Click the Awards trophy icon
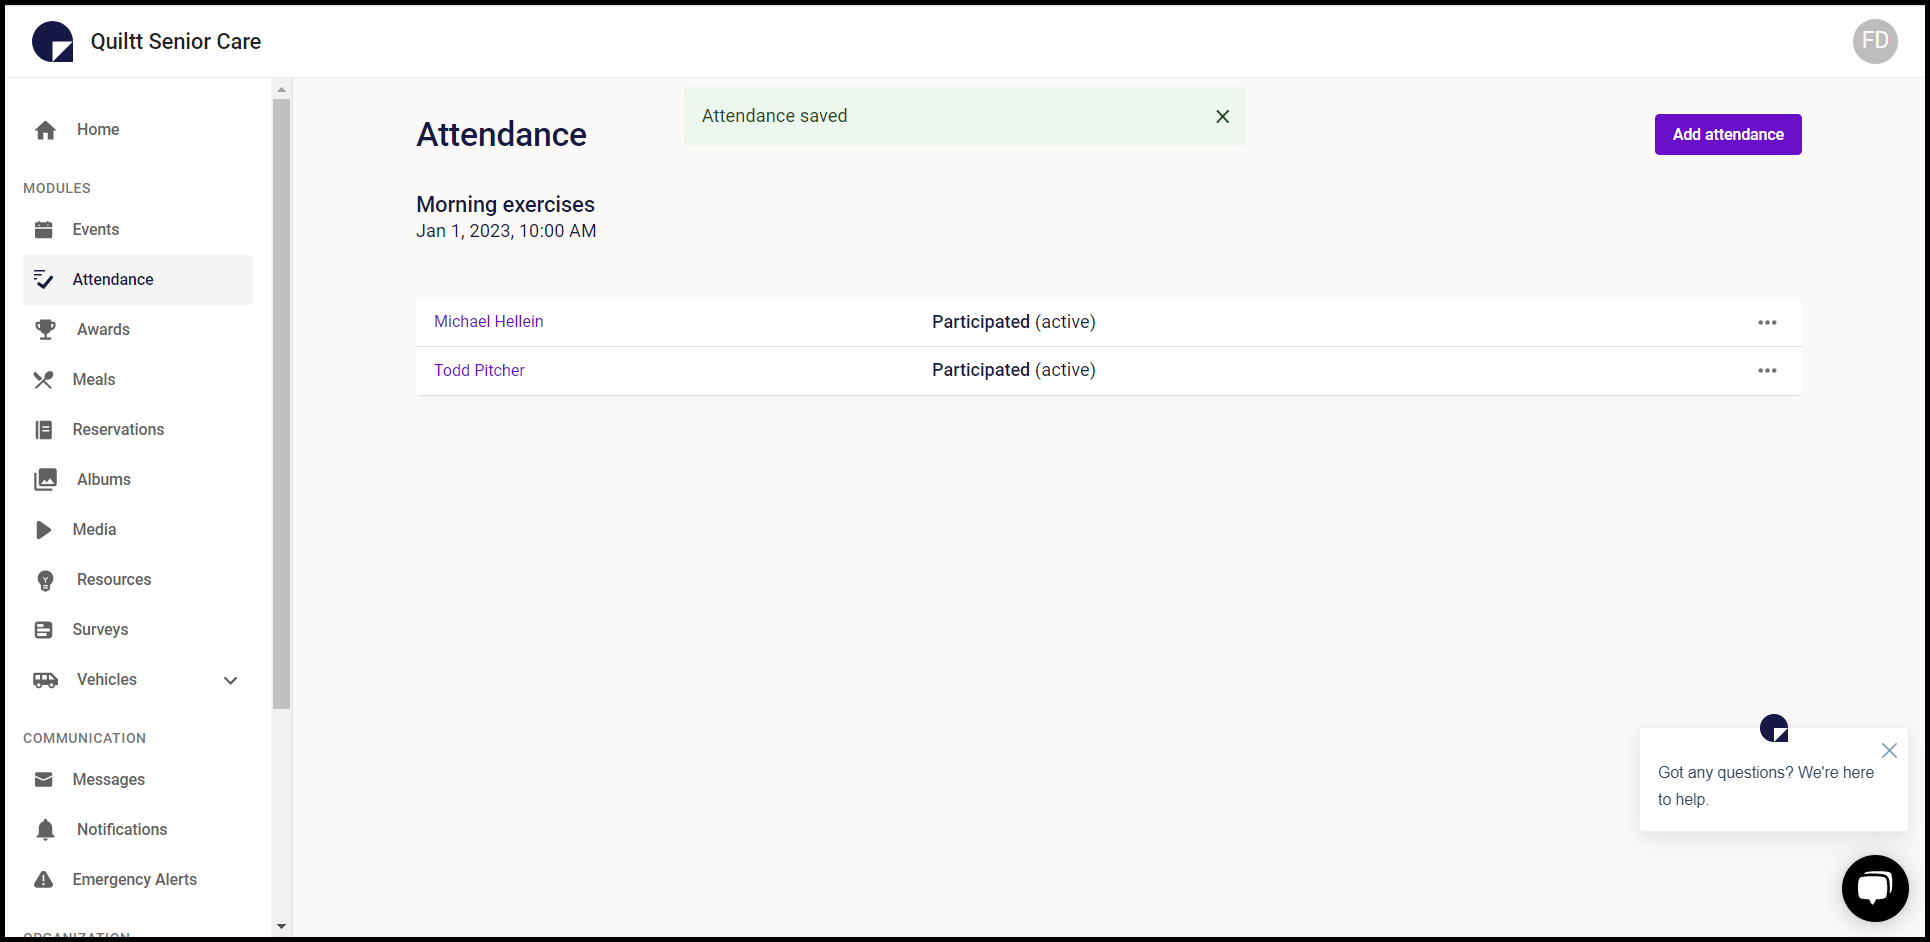The width and height of the screenshot is (1930, 942). pos(44,329)
